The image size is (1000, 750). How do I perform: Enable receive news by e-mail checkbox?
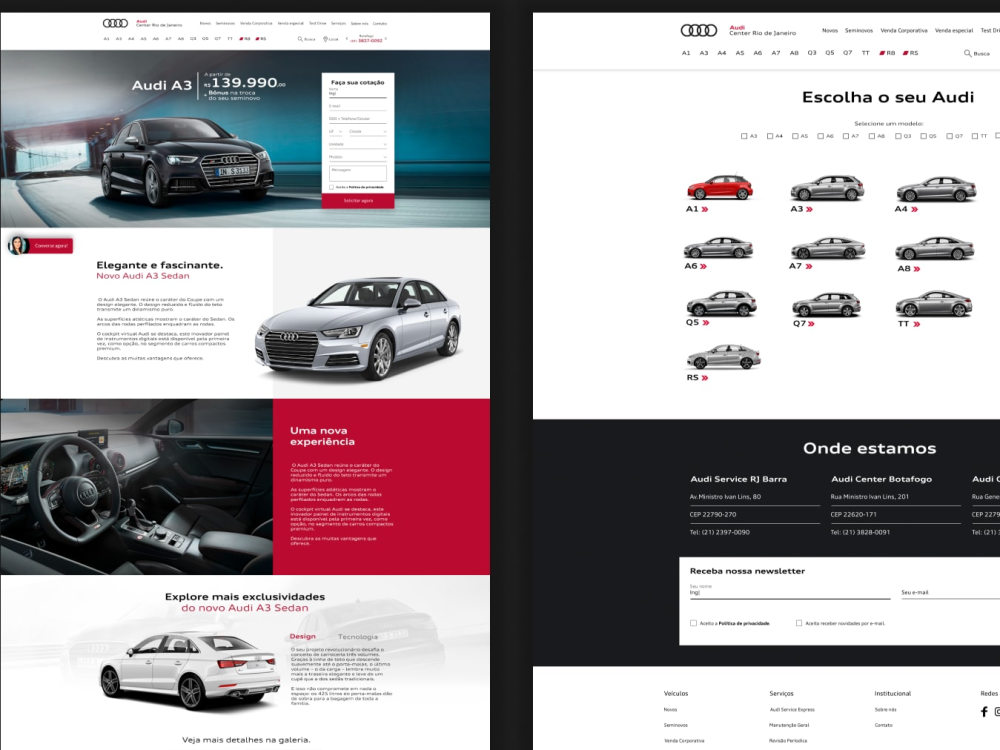799,623
